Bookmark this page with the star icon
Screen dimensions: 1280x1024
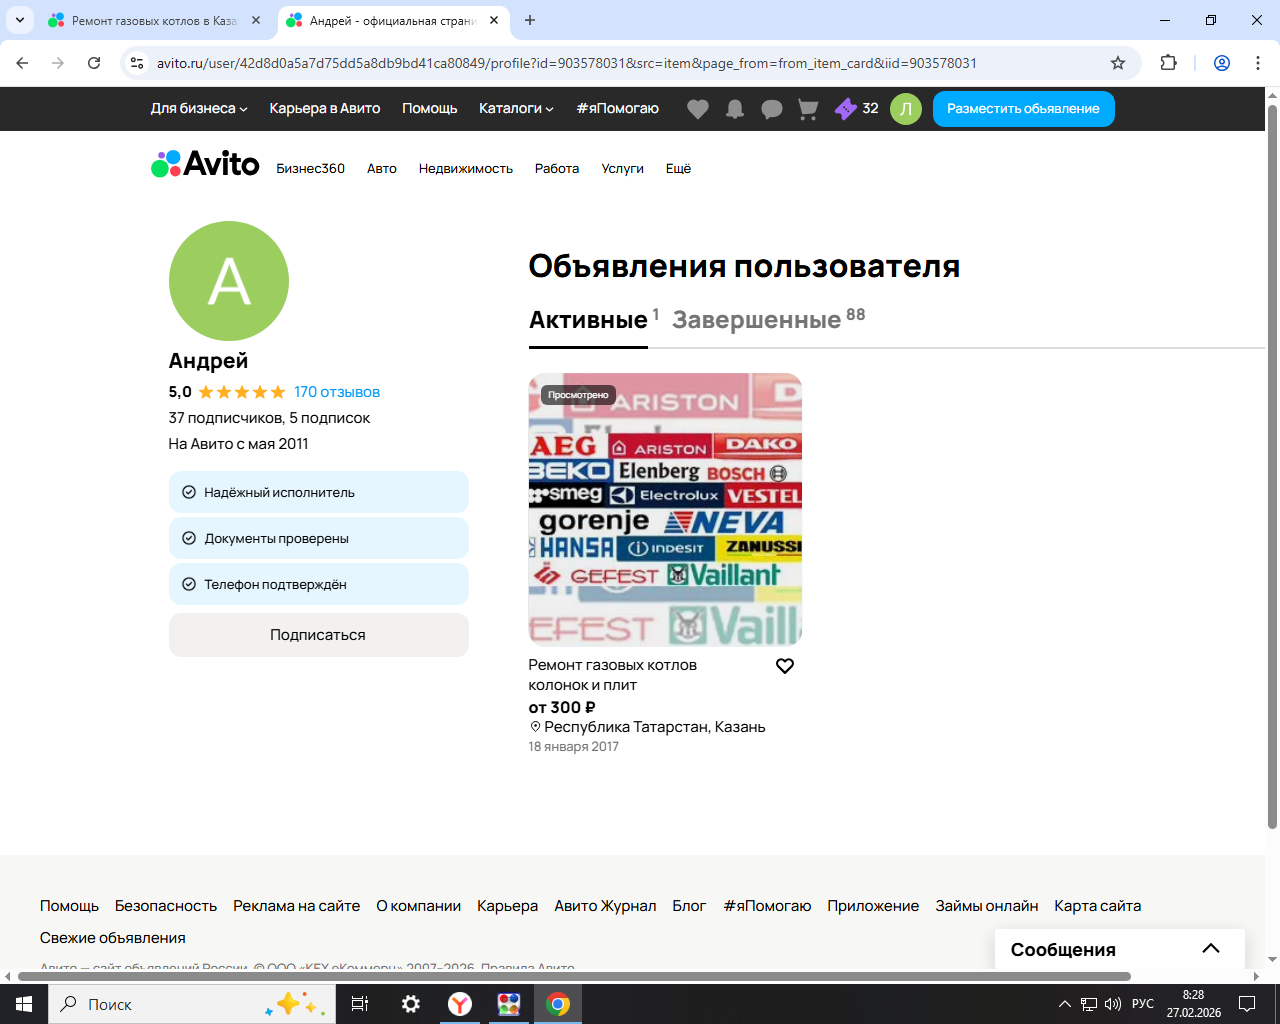(1118, 63)
